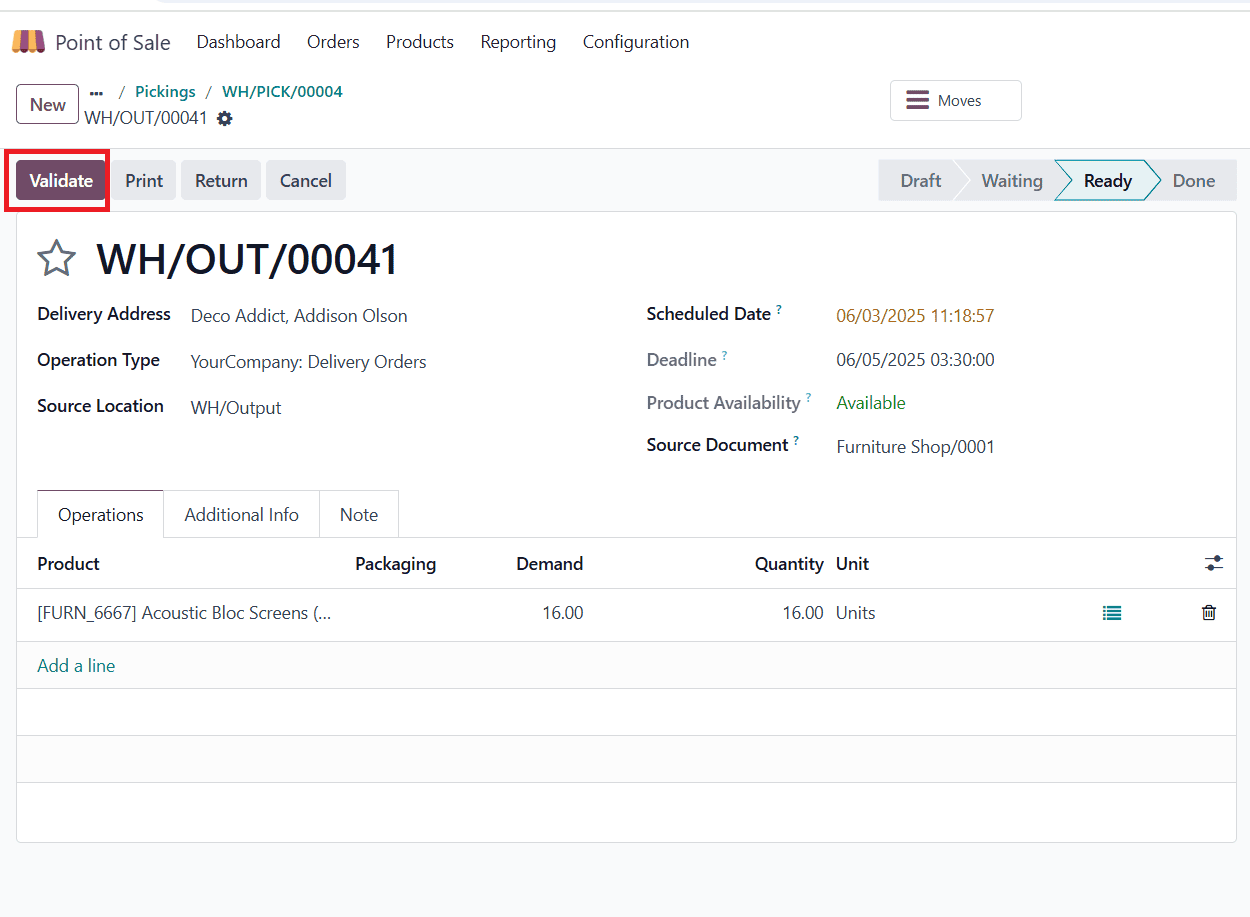Image resolution: width=1250 pixels, height=917 pixels.
Task: Click the Deadline value 06/05/2025 03:30:00
Action: pos(915,360)
